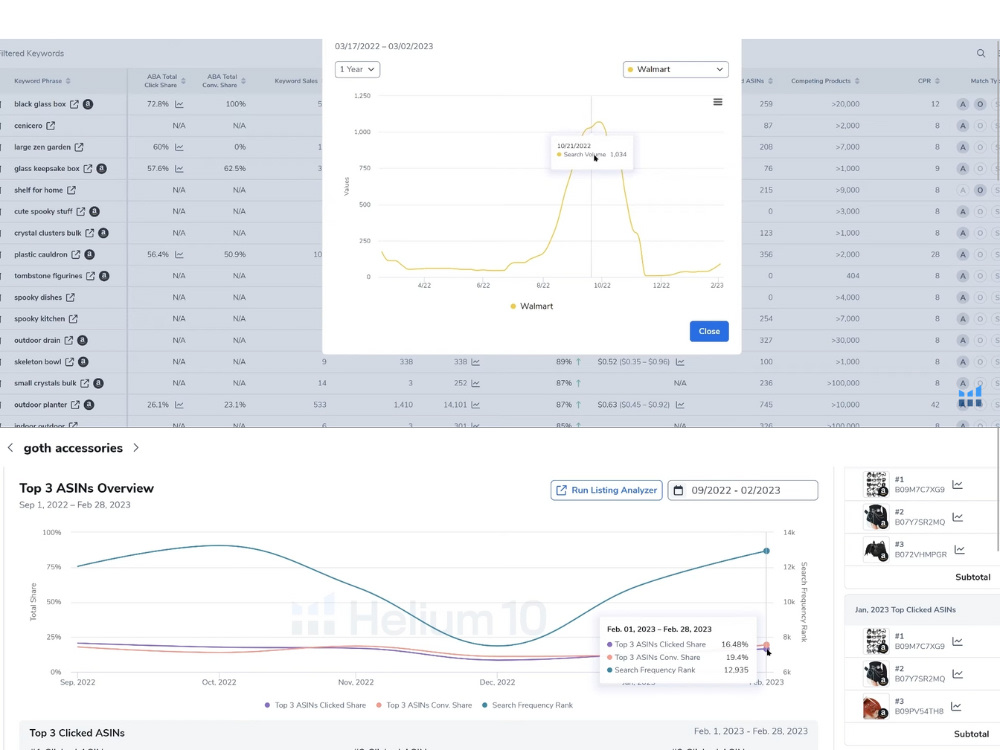1000x750 pixels.
Task: Open PPC bid graph for outdoor planter
Action: coord(680,405)
